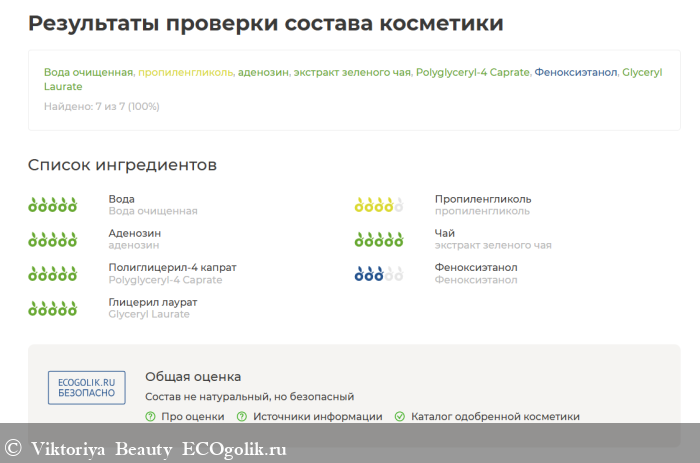
Task: Open Каталог одобренной косметики link
Action: click(495, 416)
